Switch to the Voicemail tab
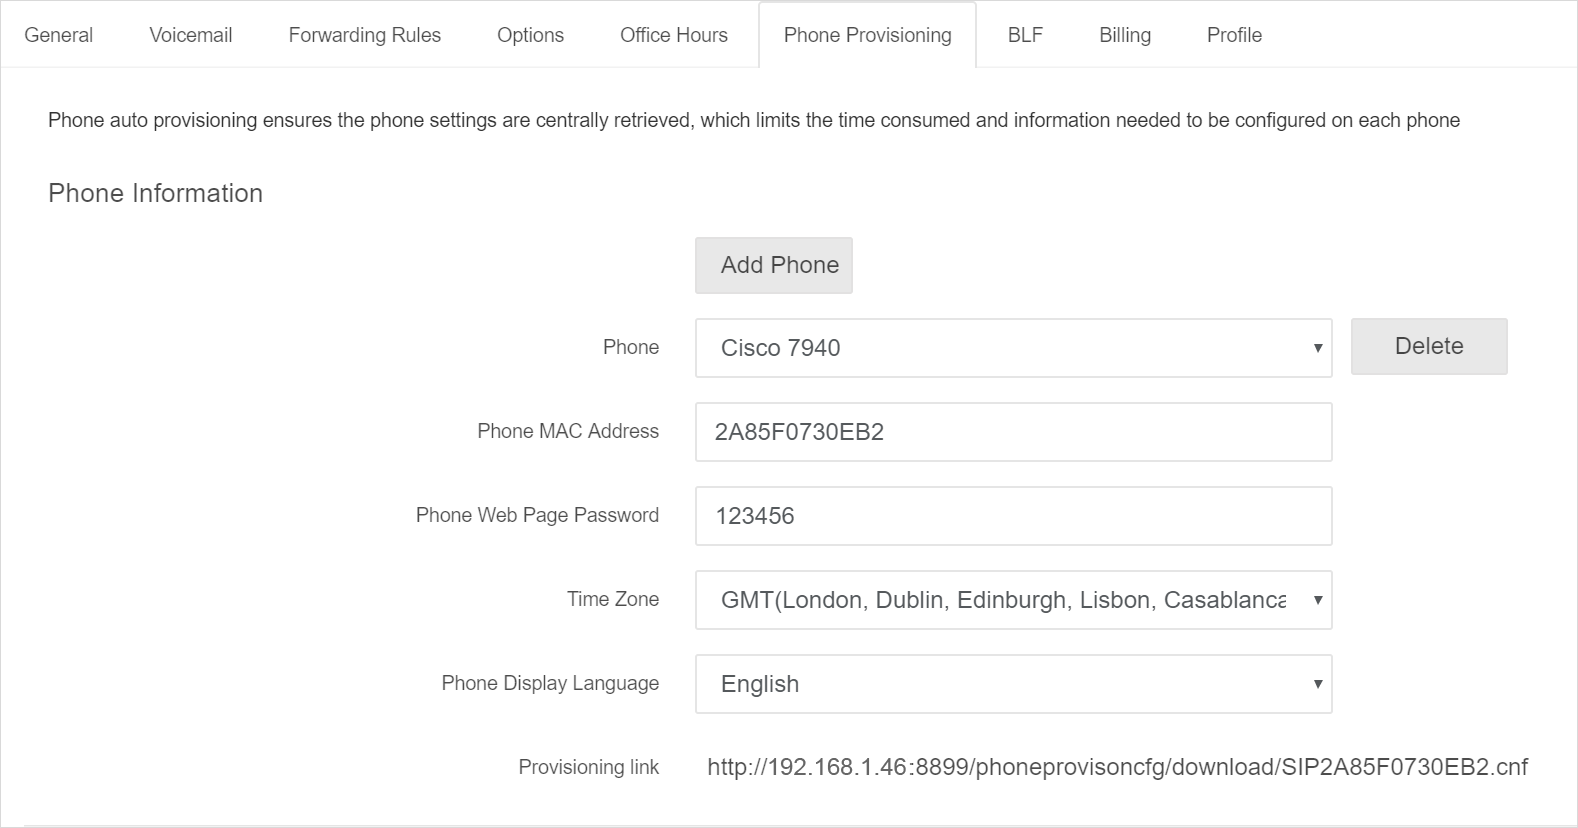This screenshot has width=1578, height=828. (191, 35)
